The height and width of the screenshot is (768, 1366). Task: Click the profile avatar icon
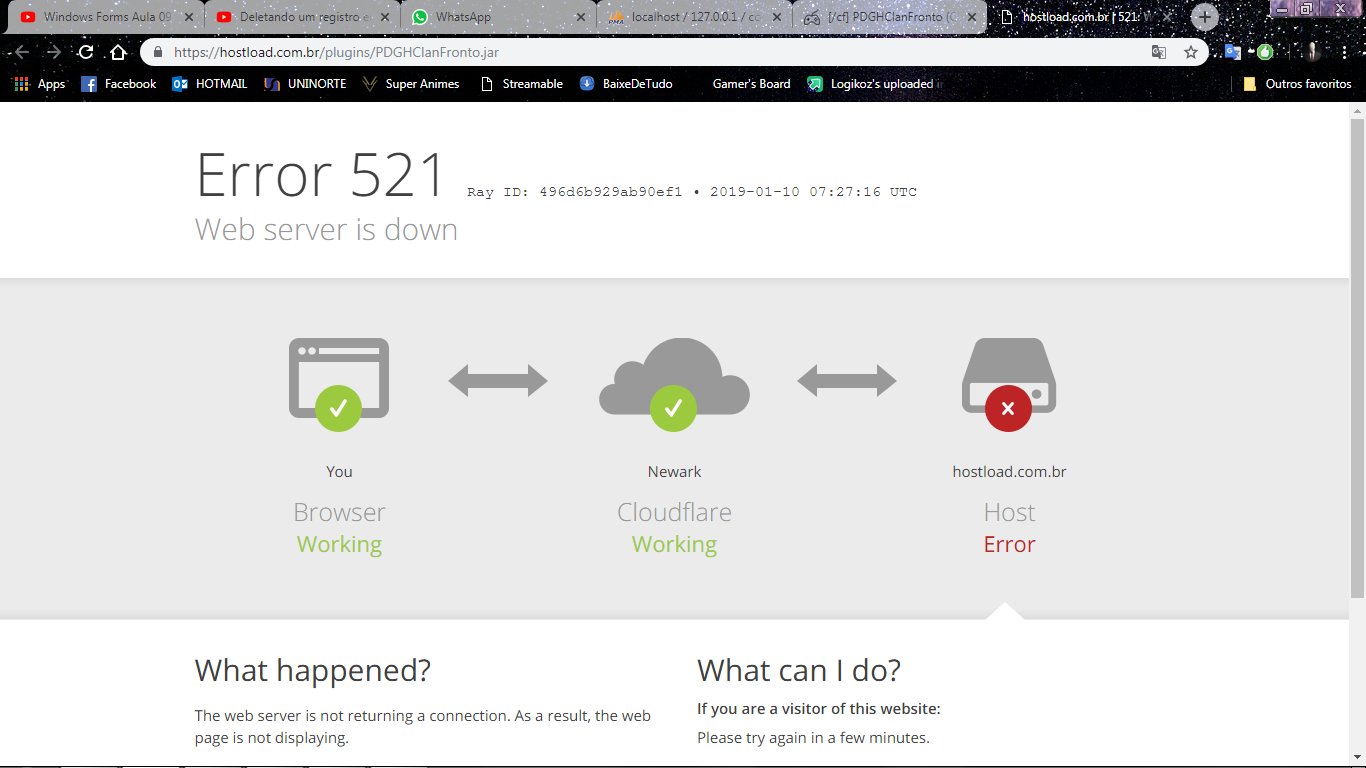pos(1313,52)
